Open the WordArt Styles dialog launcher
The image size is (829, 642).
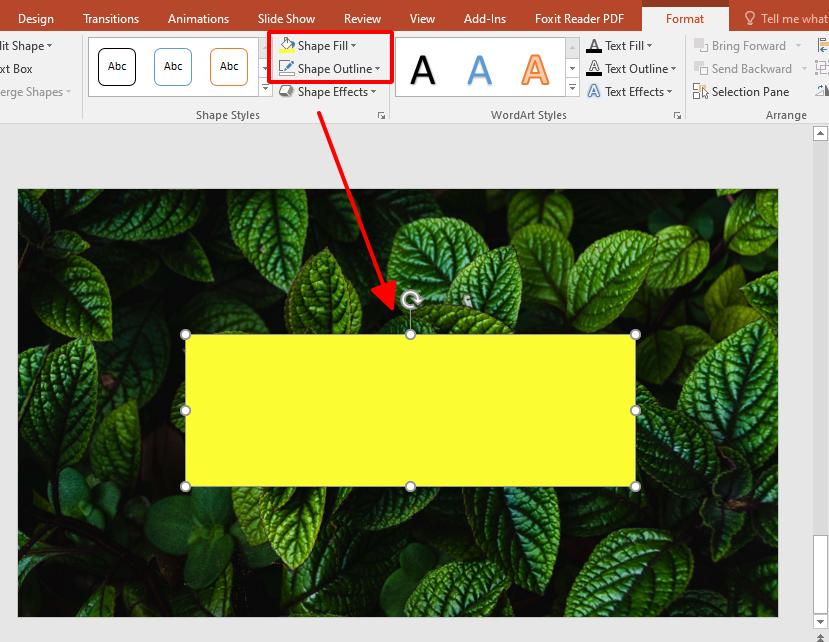[x=678, y=115]
